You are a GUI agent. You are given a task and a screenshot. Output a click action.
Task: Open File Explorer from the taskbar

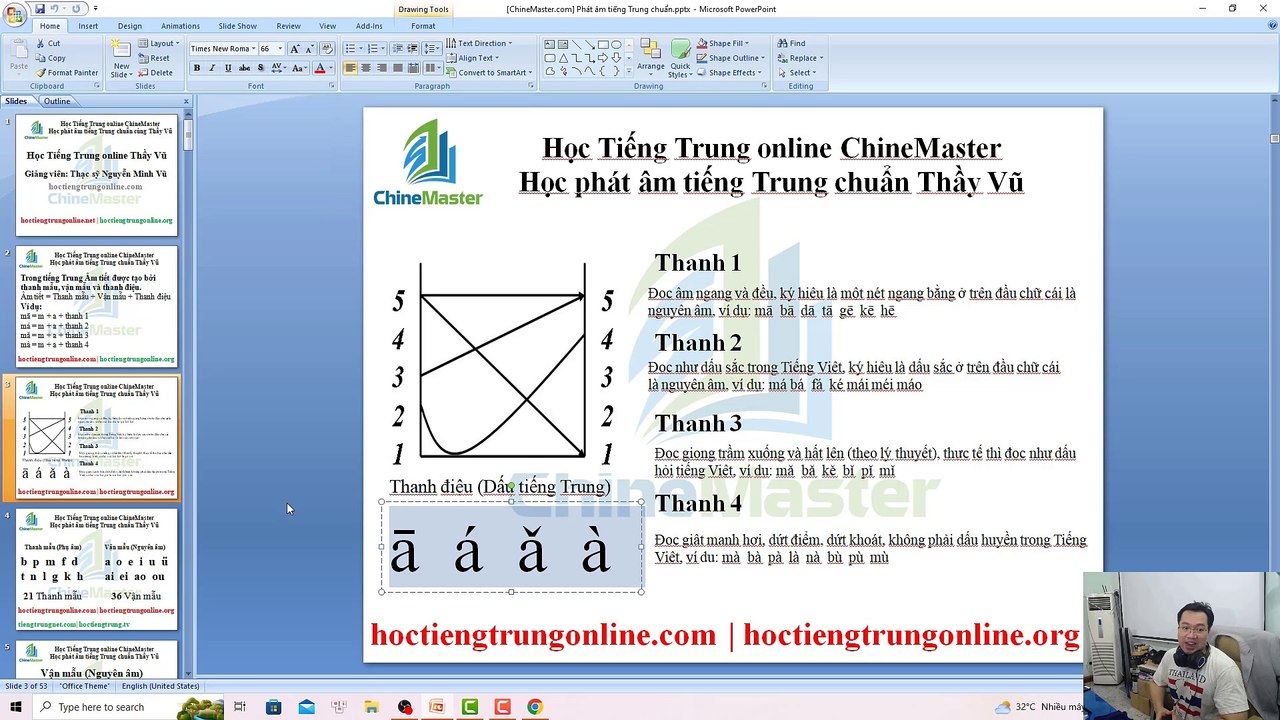pos(371,707)
